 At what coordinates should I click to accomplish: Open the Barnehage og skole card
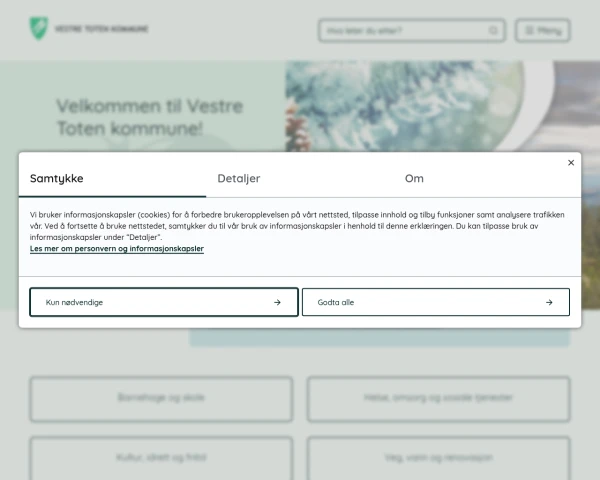(161, 399)
